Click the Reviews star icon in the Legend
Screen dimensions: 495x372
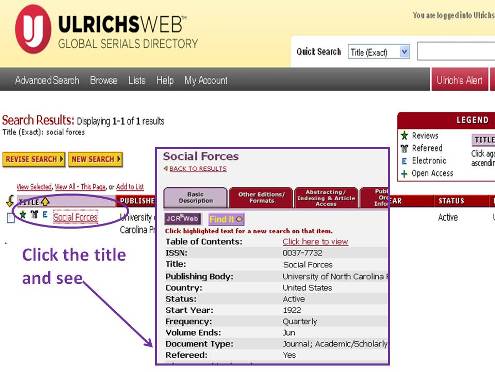[x=404, y=135]
